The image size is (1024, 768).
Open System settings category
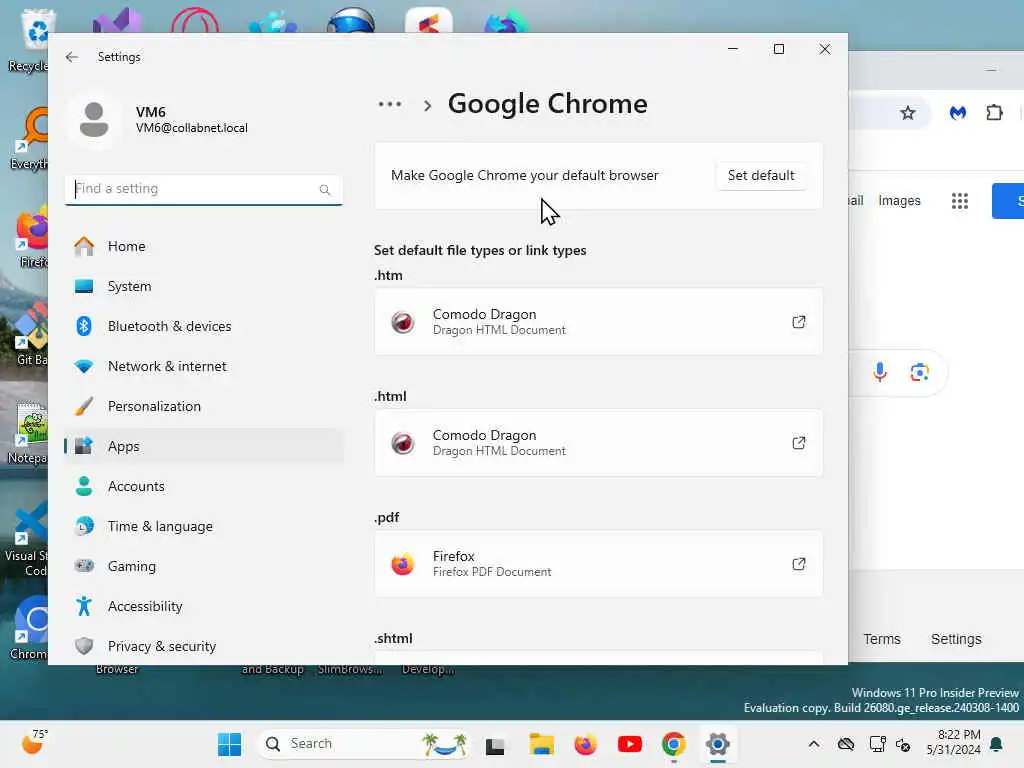click(204, 286)
